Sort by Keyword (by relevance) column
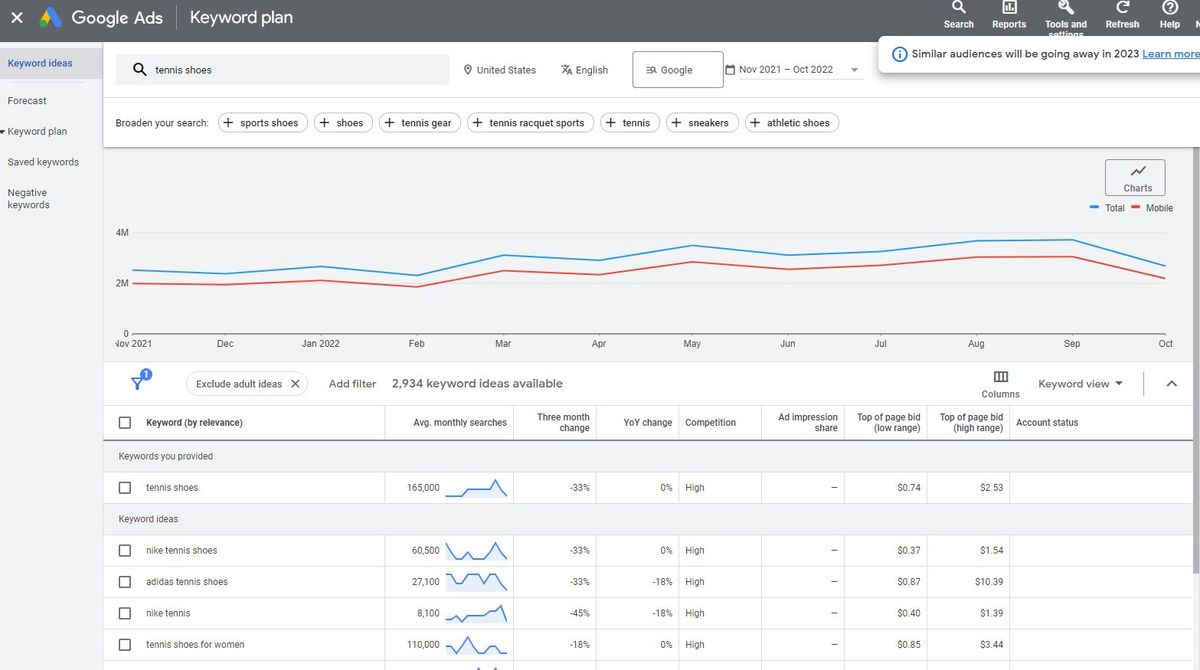The image size is (1200, 670). [194, 423]
